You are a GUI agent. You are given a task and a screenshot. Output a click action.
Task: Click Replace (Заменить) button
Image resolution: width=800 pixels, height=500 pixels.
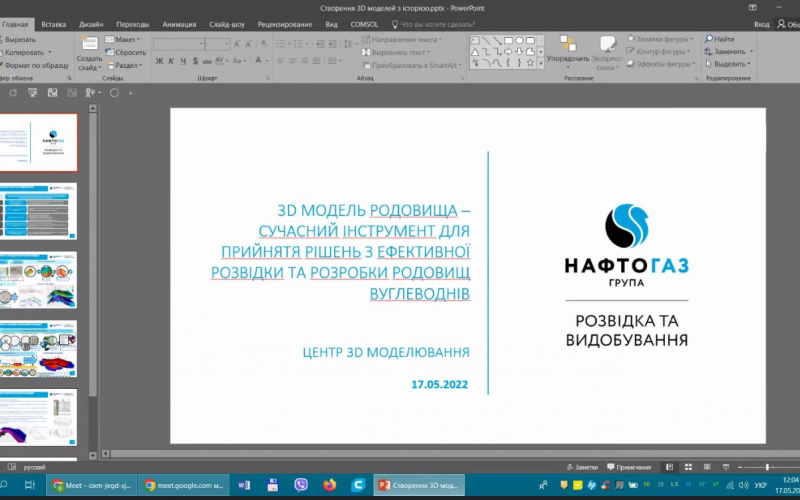click(729, 51)
